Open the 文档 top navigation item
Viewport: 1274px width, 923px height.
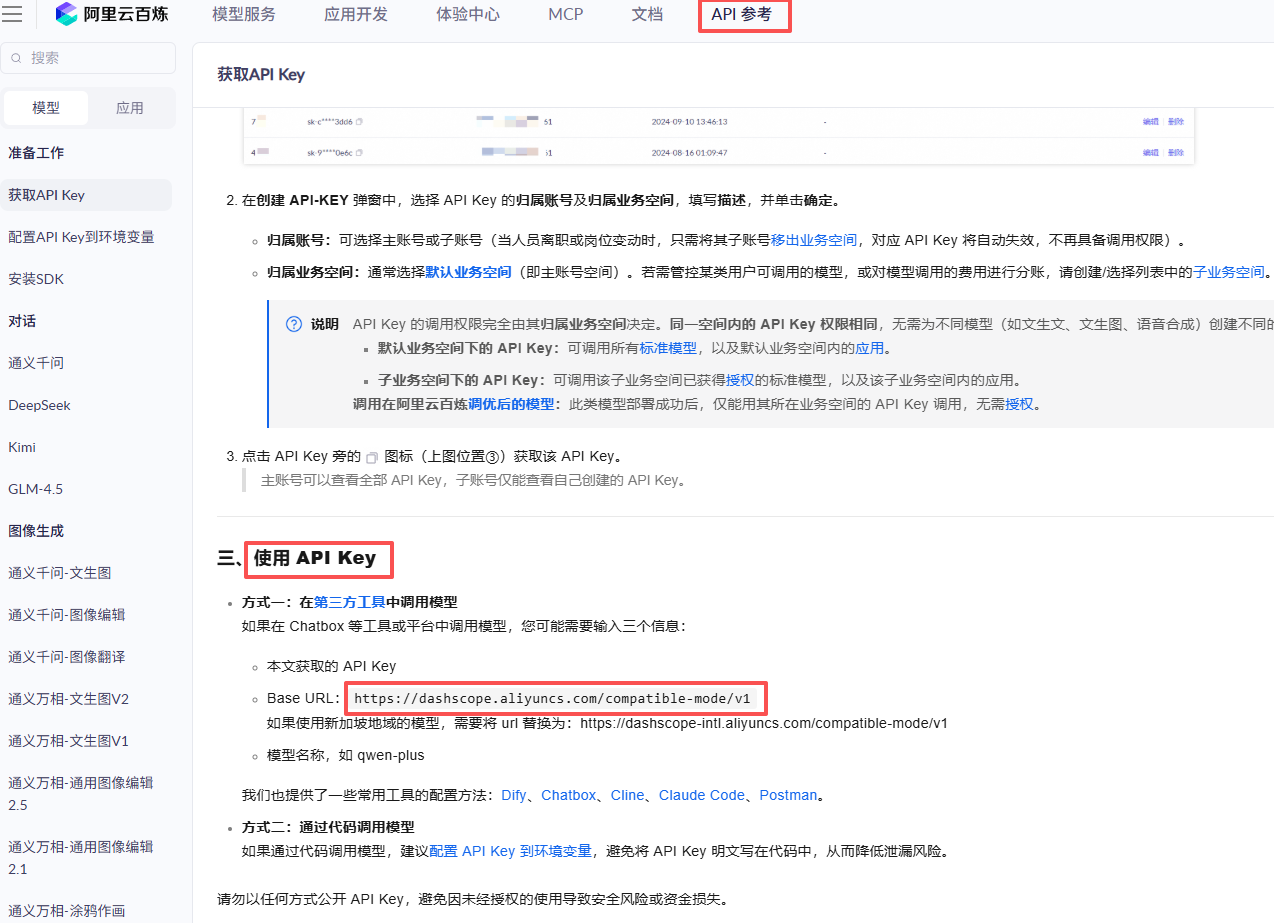click(x=647, y=15)
